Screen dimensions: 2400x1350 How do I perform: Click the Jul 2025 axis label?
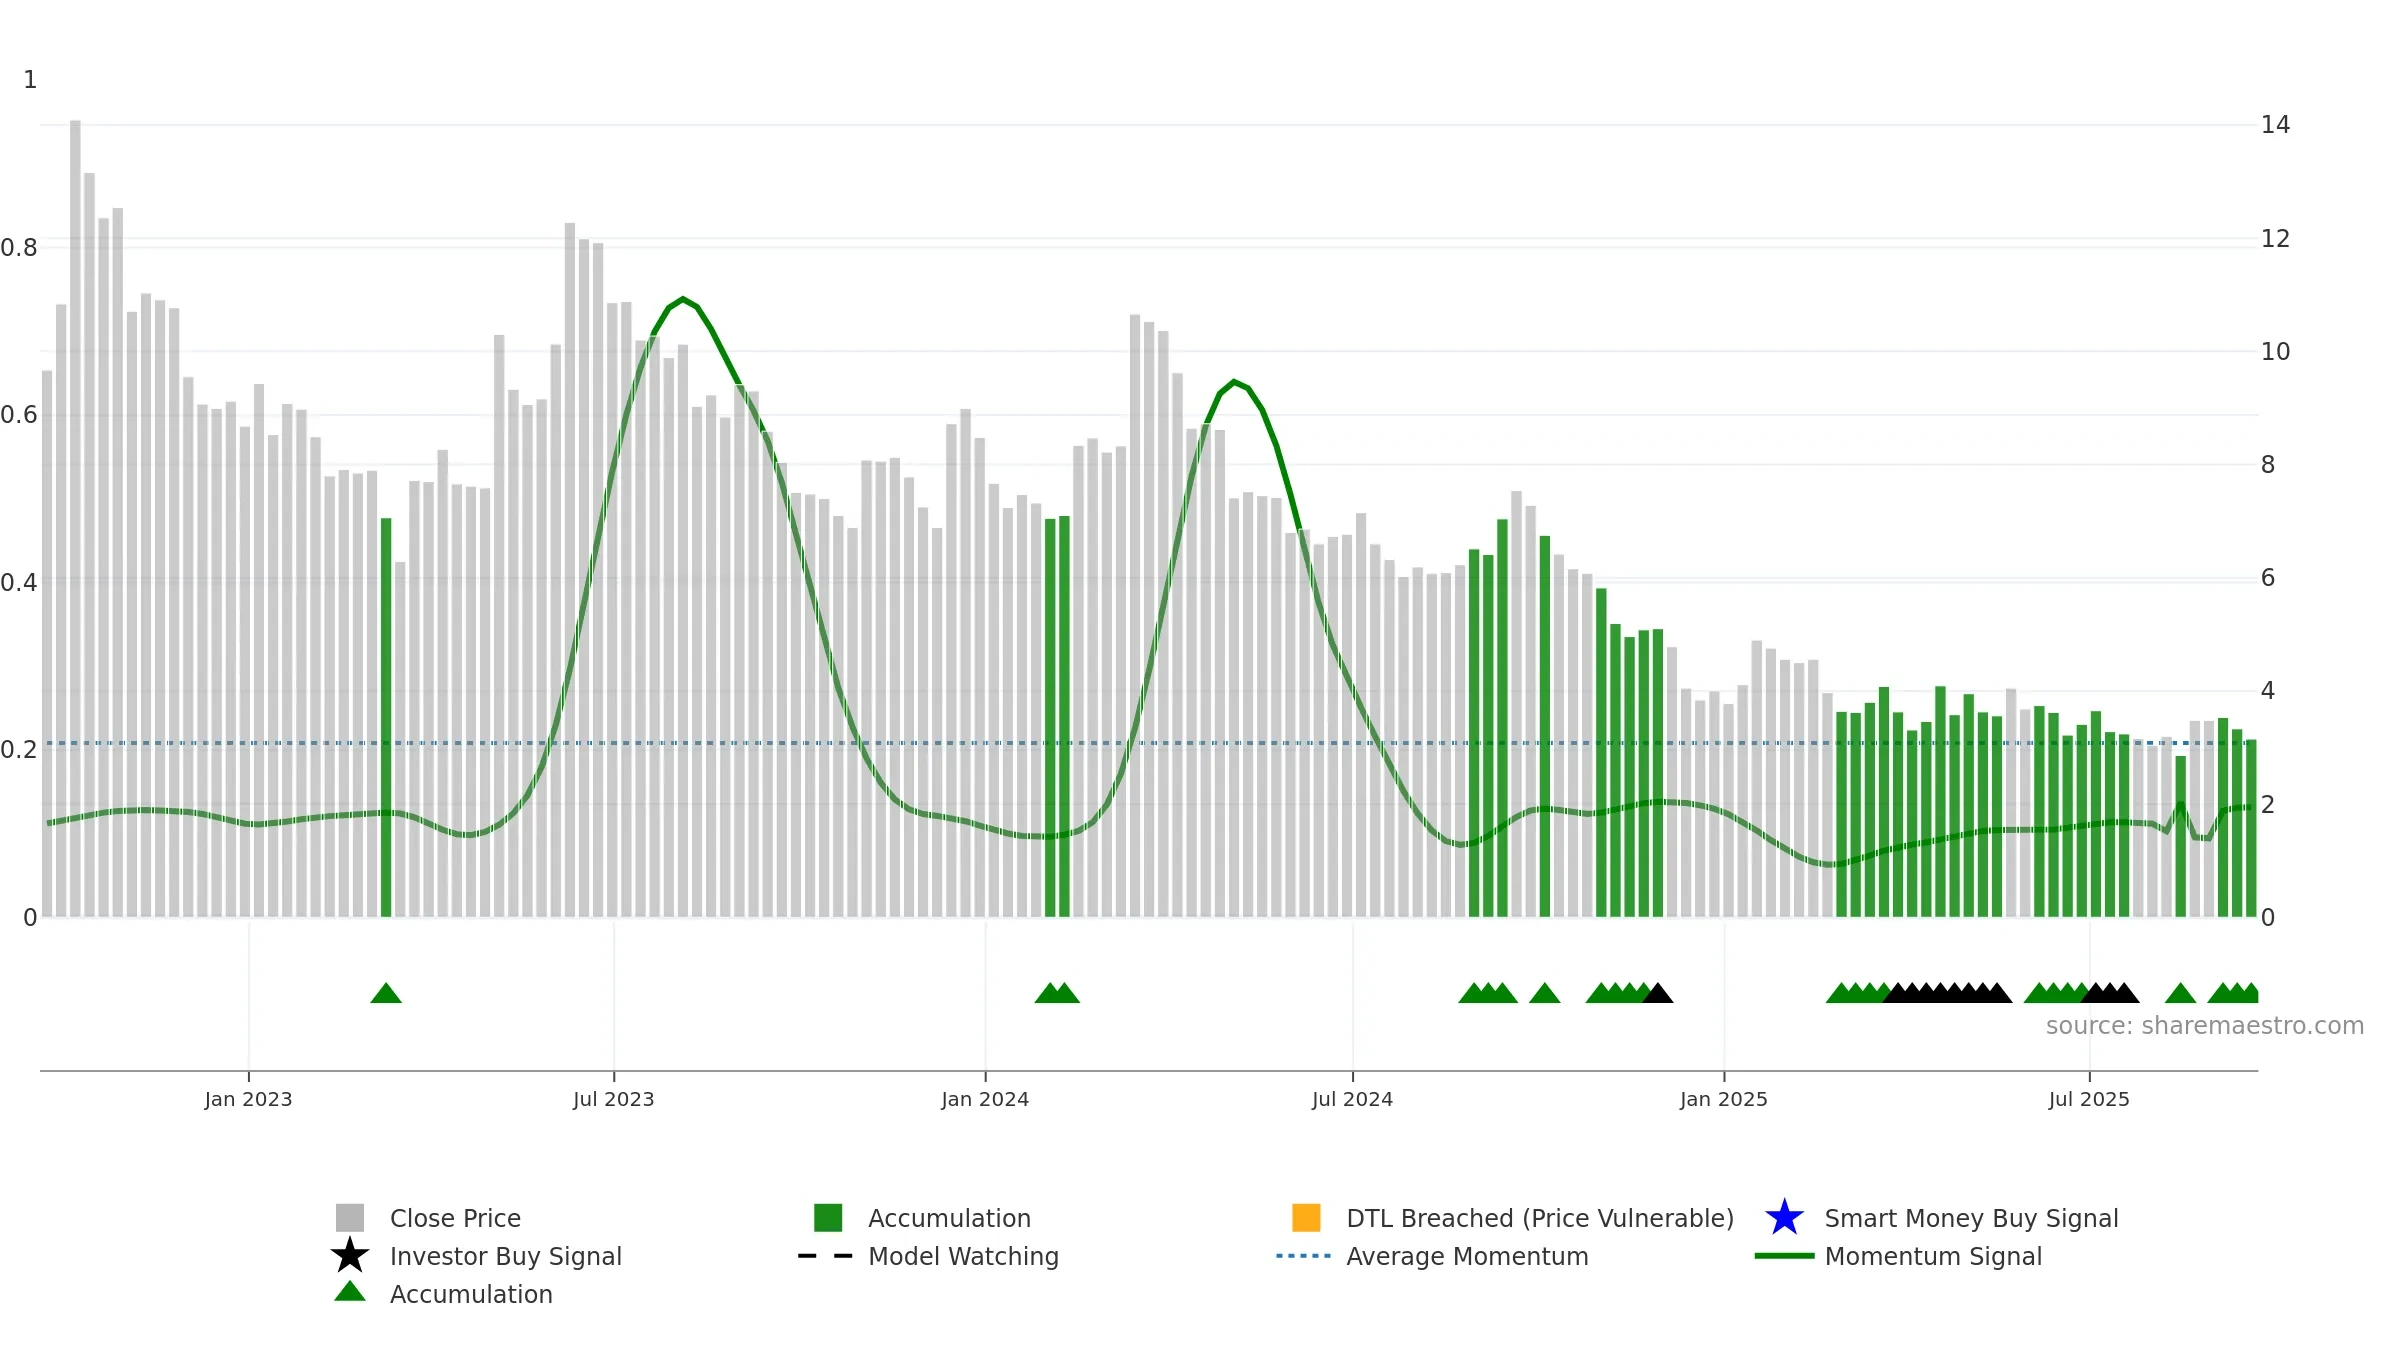[x=2089, y=1099]
